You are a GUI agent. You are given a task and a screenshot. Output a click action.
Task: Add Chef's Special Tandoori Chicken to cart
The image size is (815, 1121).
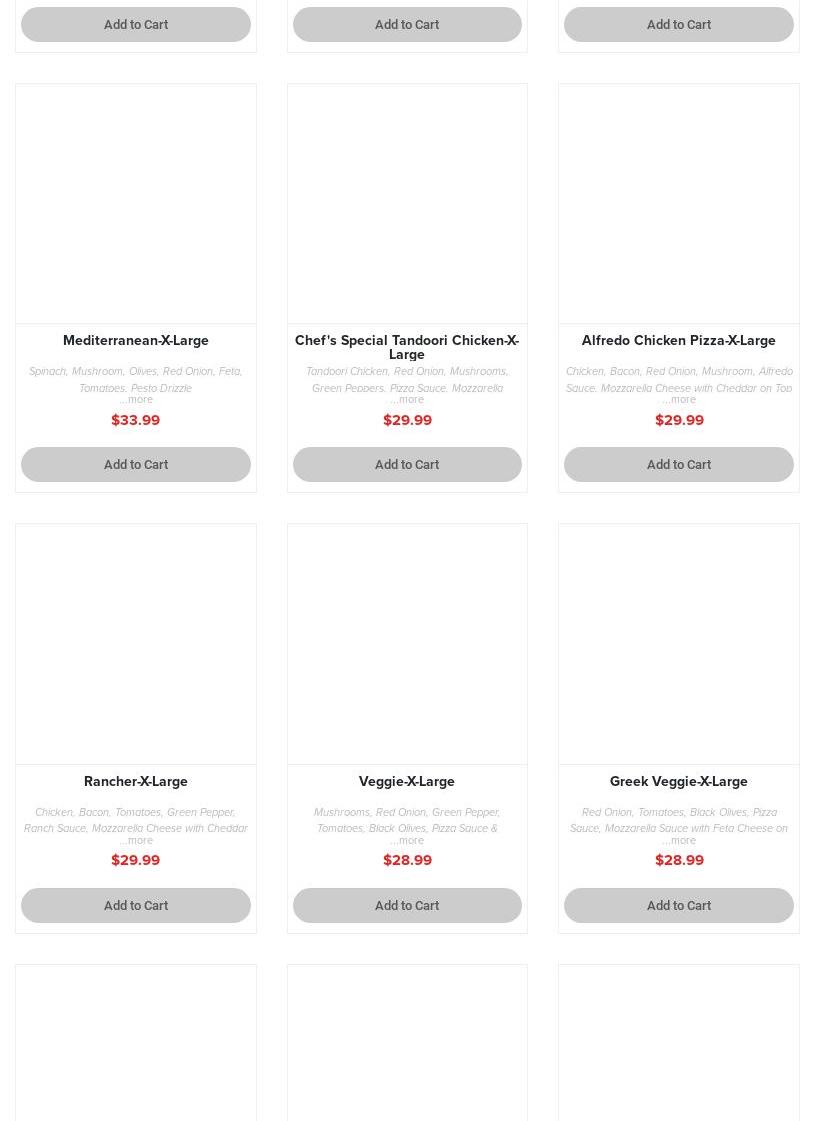point(406,464)
